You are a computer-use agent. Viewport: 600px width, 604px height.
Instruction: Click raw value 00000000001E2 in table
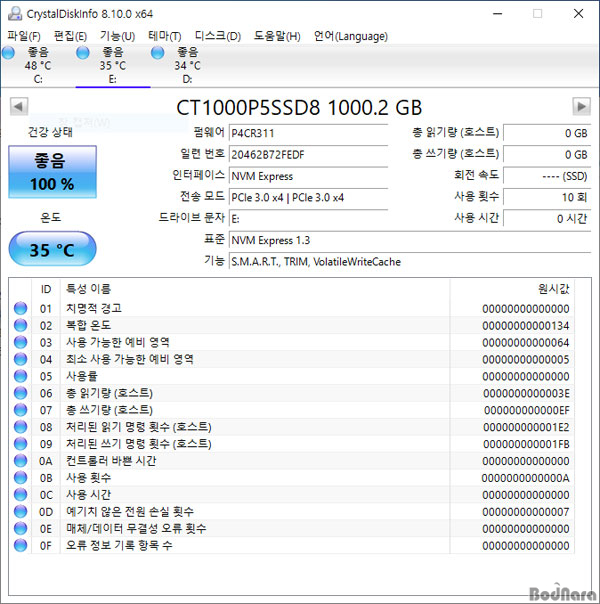coord(526,427)
